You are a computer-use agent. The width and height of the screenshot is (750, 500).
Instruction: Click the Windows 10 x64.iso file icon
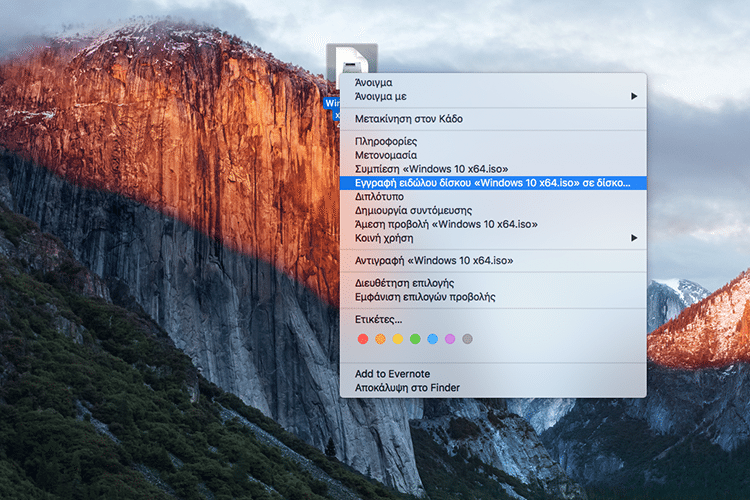(x=352, y=58)
